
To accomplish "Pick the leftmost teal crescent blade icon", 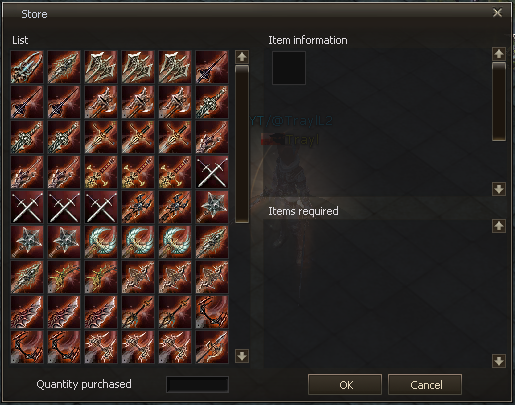I will click(101, 242).
